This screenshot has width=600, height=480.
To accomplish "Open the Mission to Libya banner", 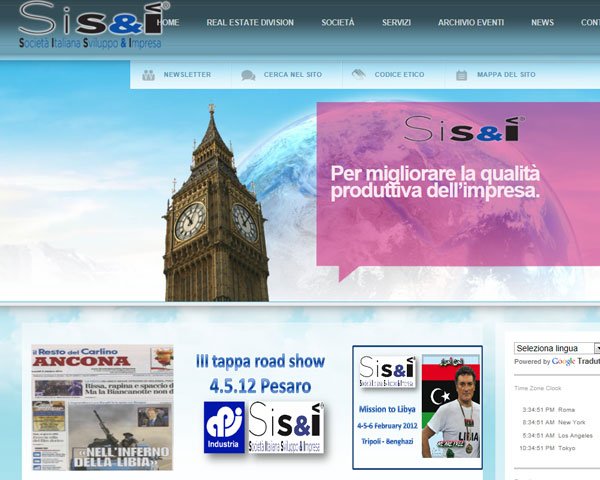I will pyautogui.click(x=417, y=407).
